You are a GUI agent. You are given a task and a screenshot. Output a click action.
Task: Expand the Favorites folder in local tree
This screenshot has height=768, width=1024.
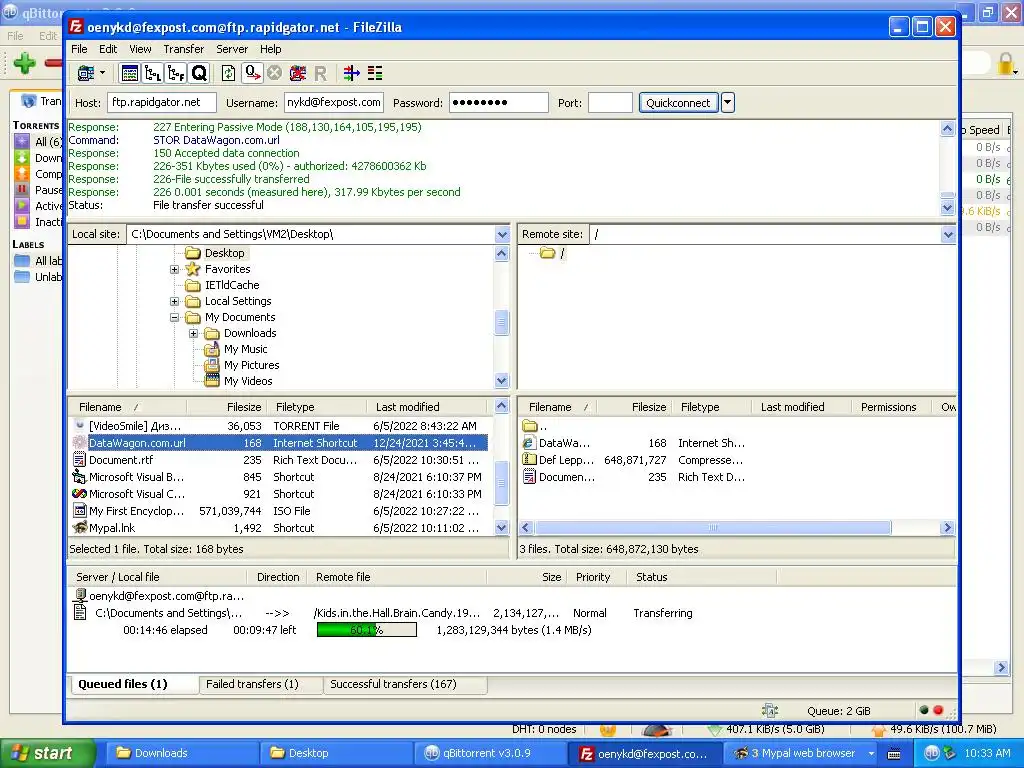[174, 269]
